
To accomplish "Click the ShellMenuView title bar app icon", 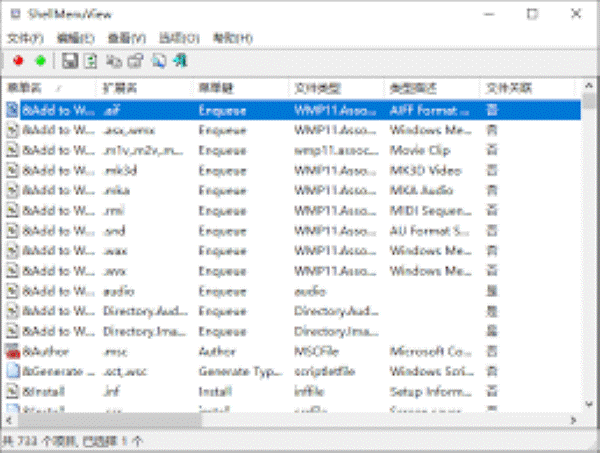I will tap(16, 14).
